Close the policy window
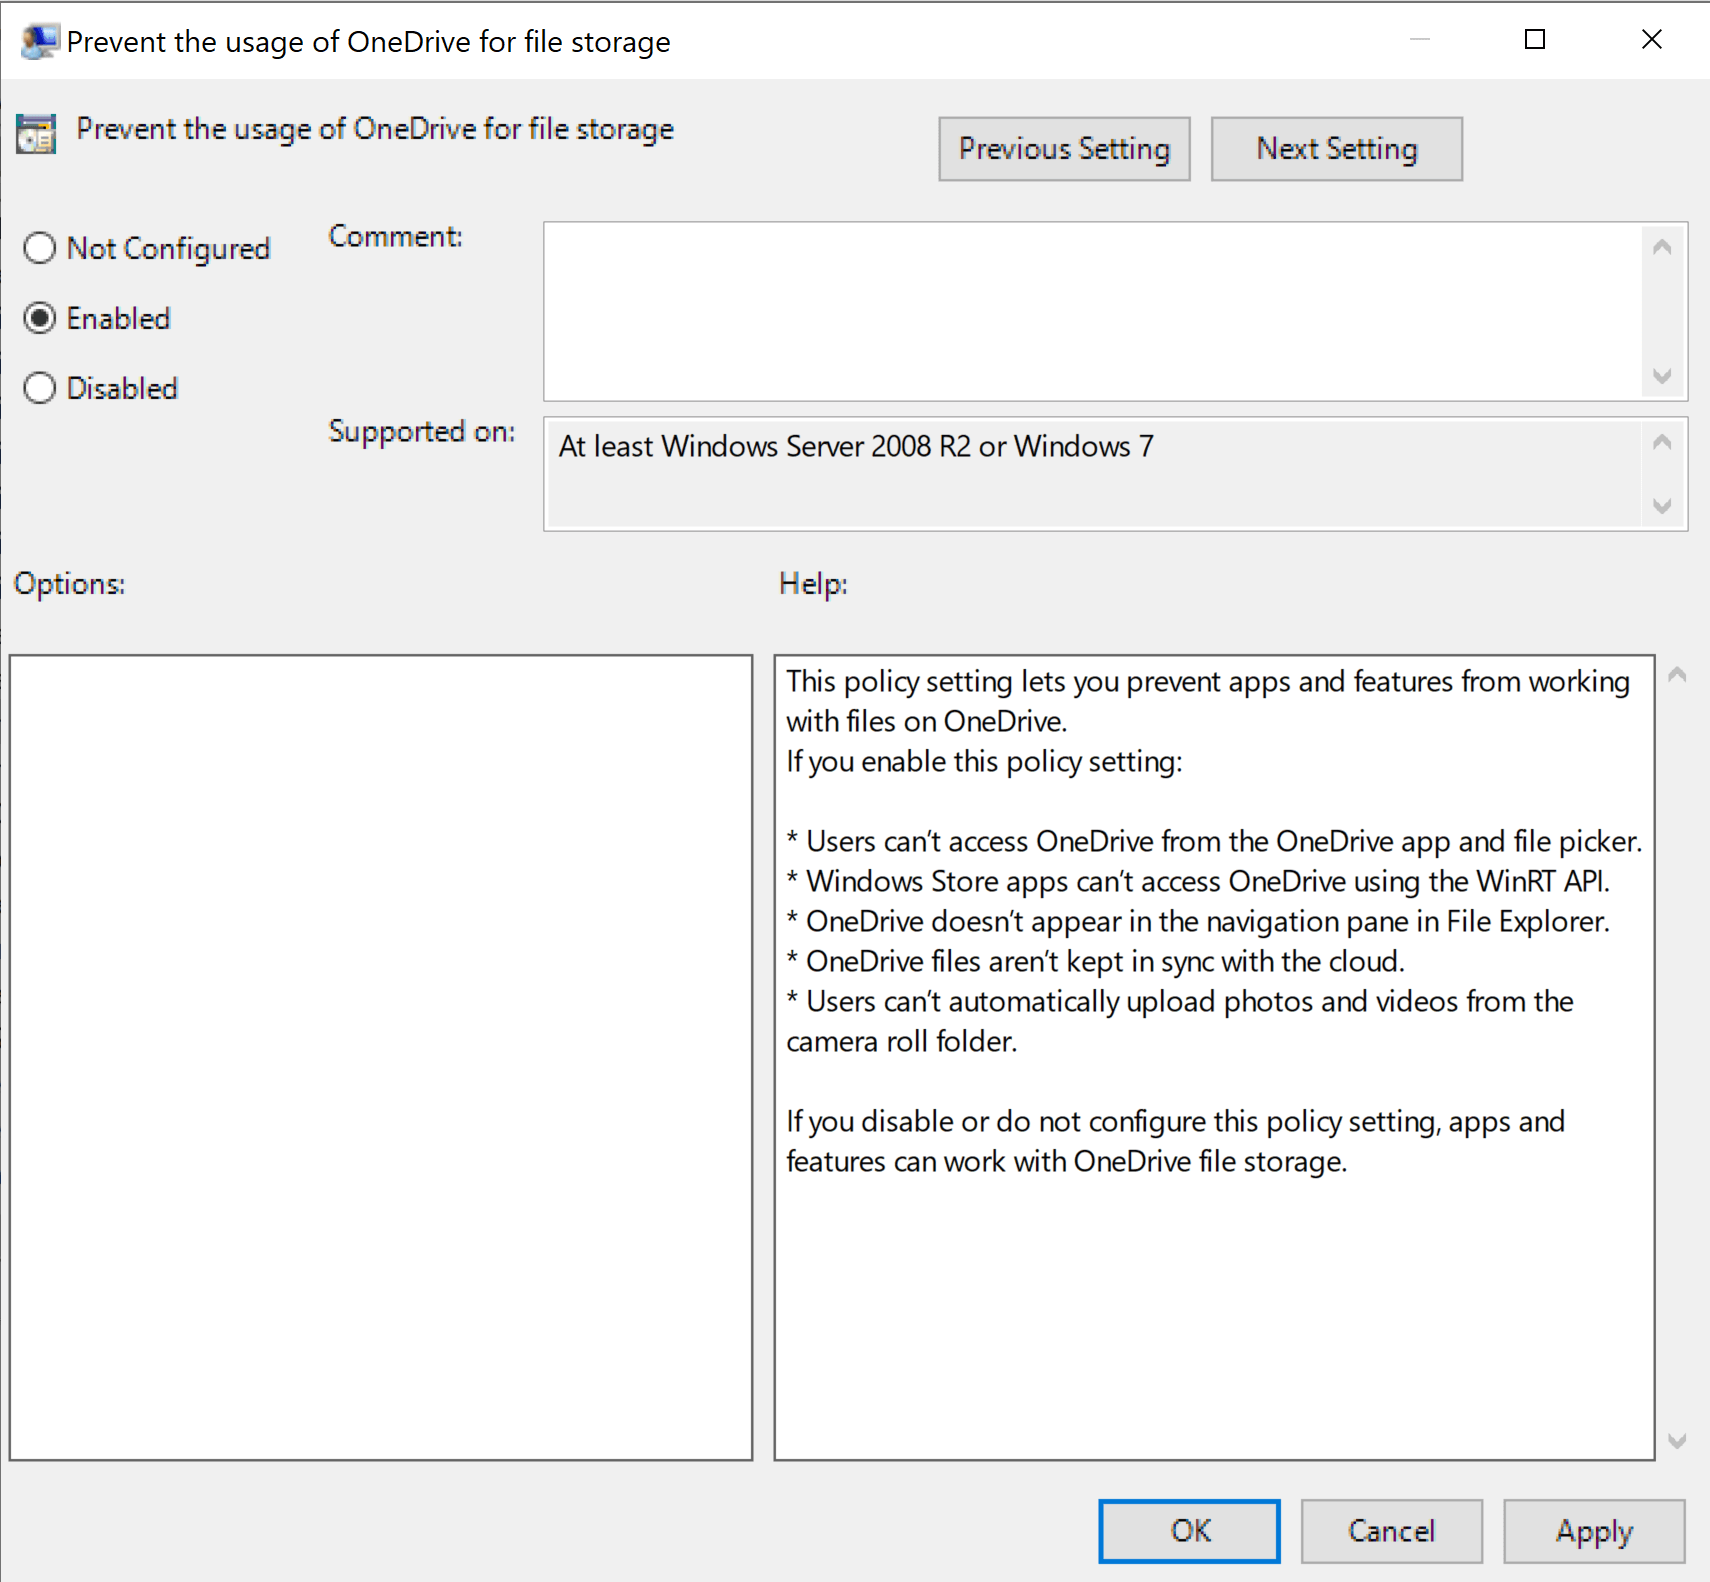 pos(1652,40)
